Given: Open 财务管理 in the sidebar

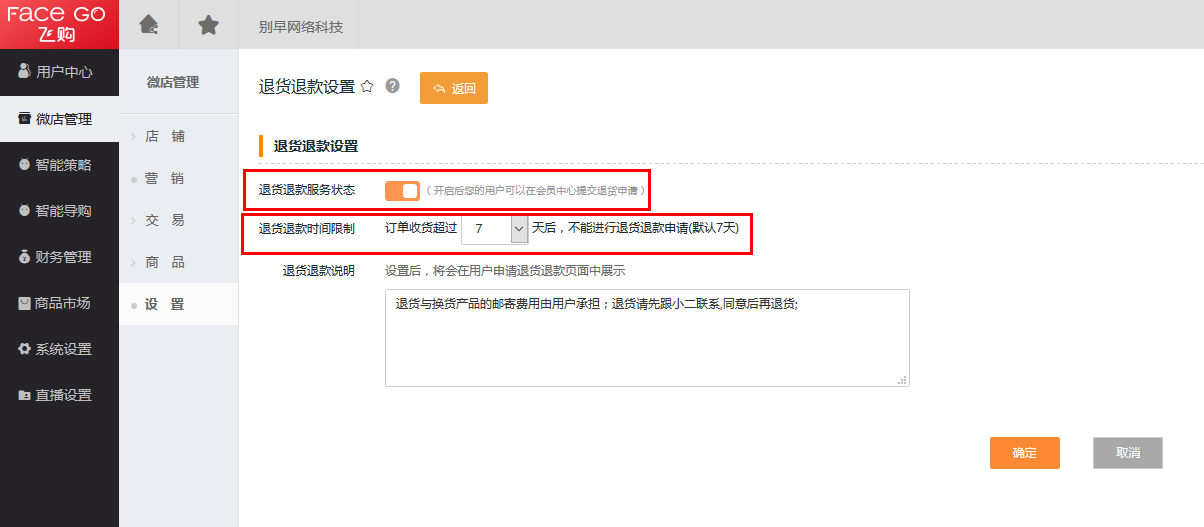Looking at the screenshot, I should 59,257.
